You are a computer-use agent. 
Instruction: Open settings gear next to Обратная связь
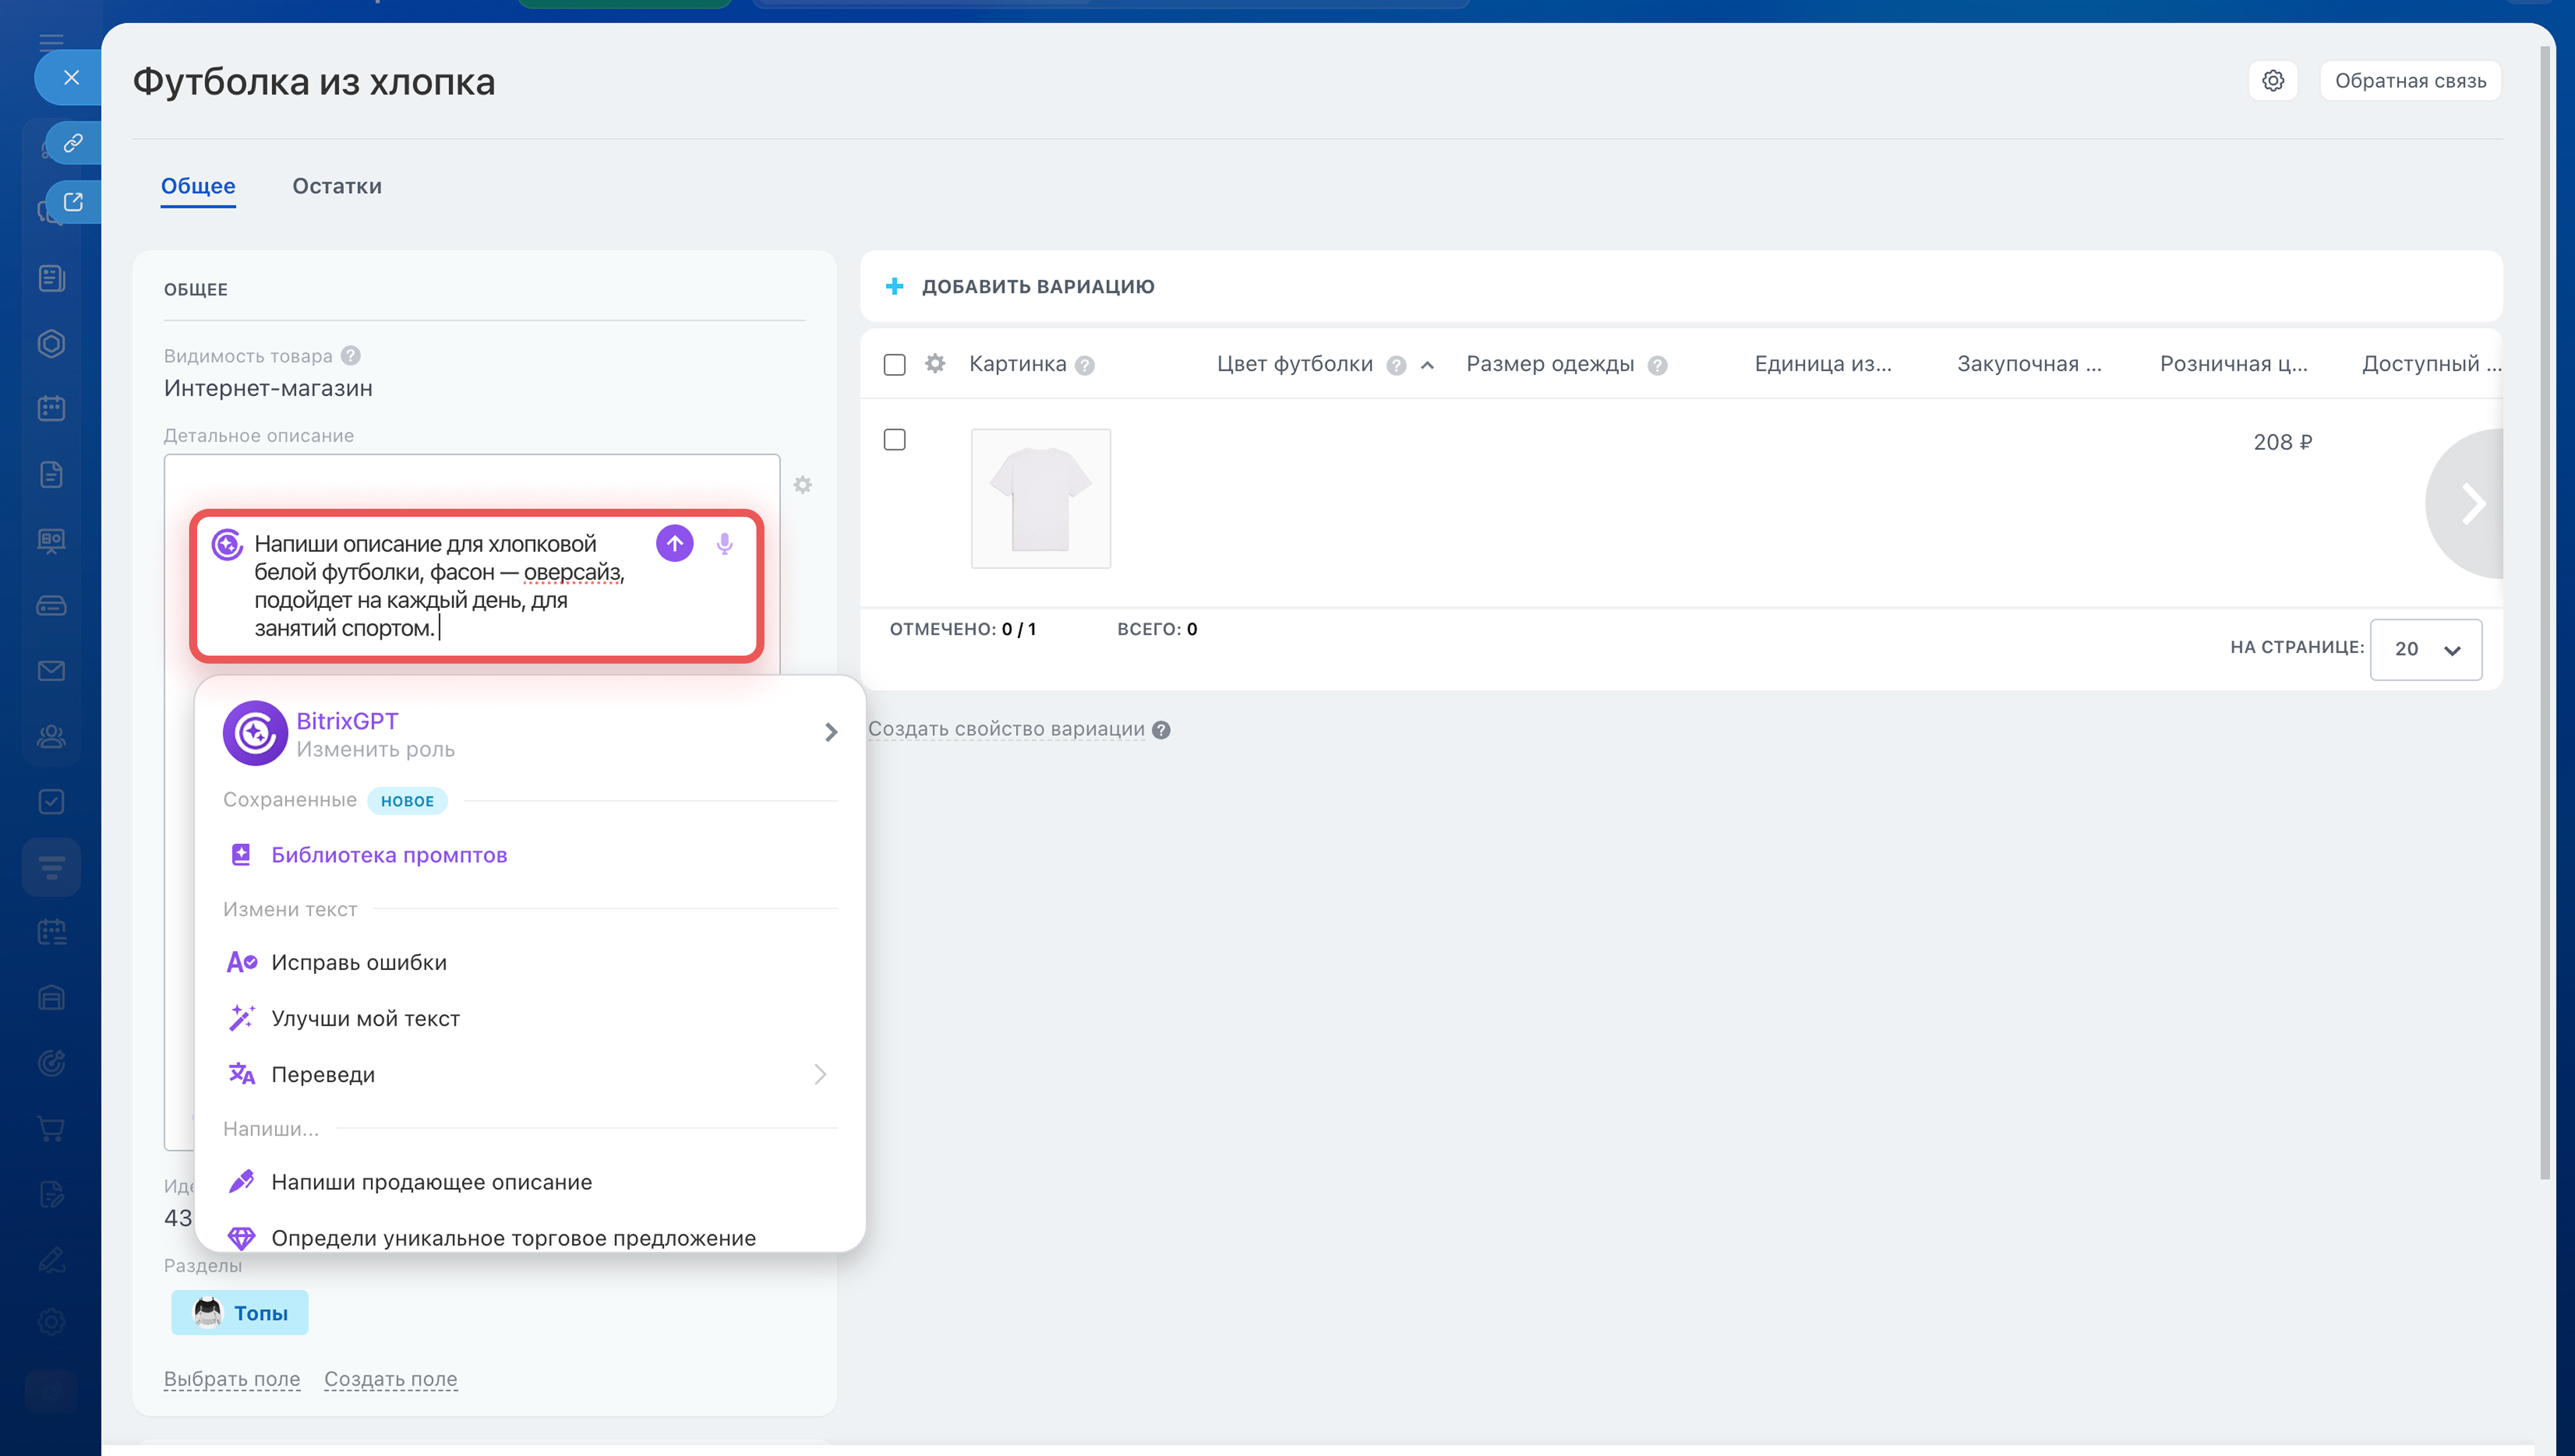click(2272, 81)
